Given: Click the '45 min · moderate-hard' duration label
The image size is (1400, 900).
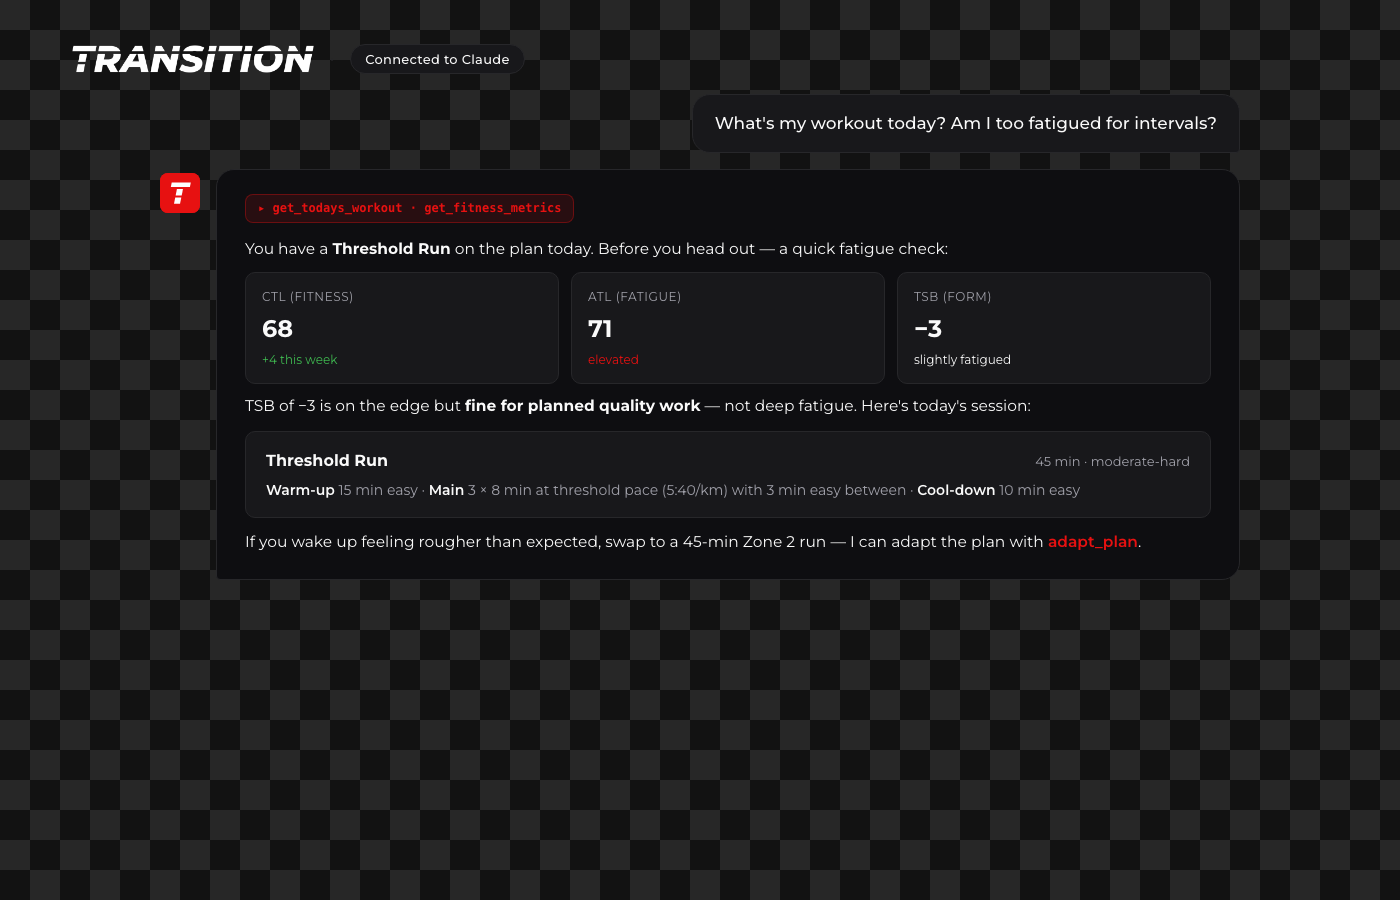Looking at the screenshot, I should 1112,462.
